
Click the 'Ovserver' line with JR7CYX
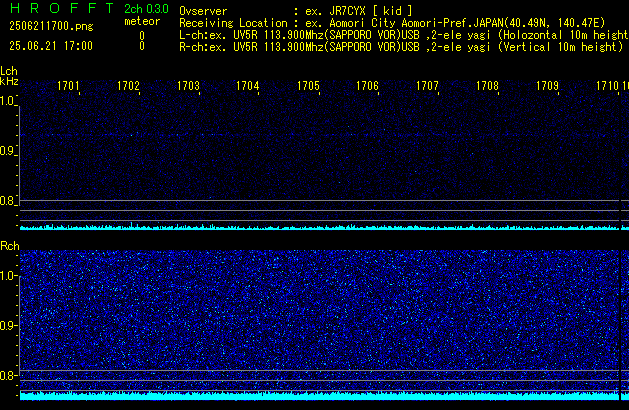coord(296,11)
